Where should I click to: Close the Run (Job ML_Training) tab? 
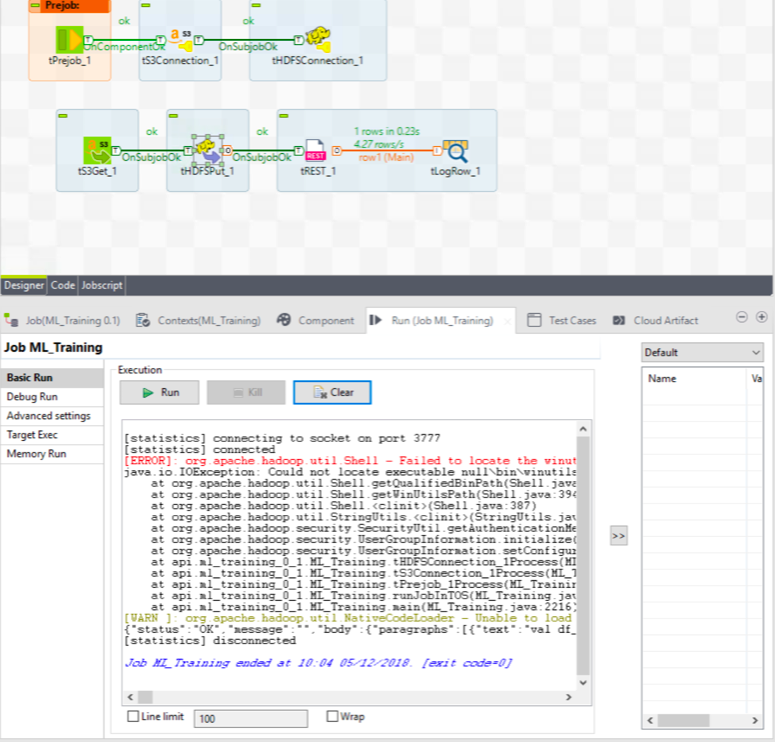pyautogui.click(x=507, y=321)
